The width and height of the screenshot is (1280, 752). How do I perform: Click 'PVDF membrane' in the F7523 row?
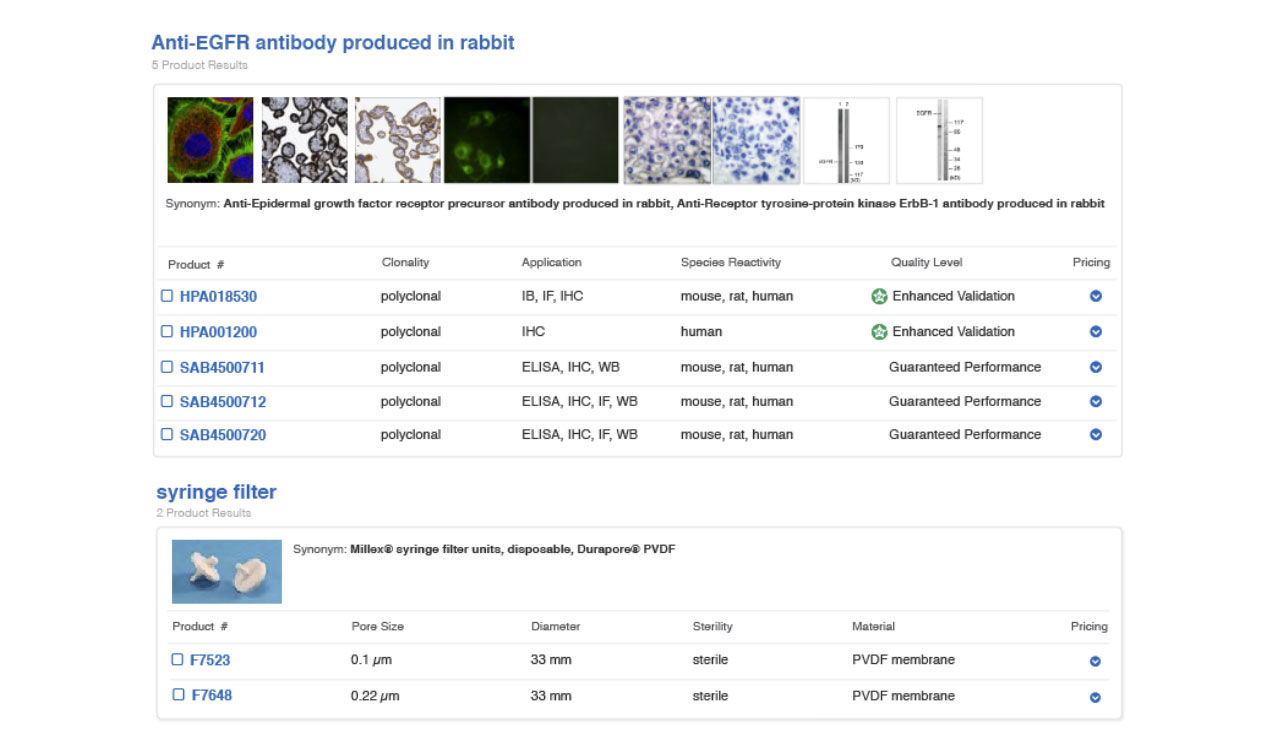tap(903, 660)
